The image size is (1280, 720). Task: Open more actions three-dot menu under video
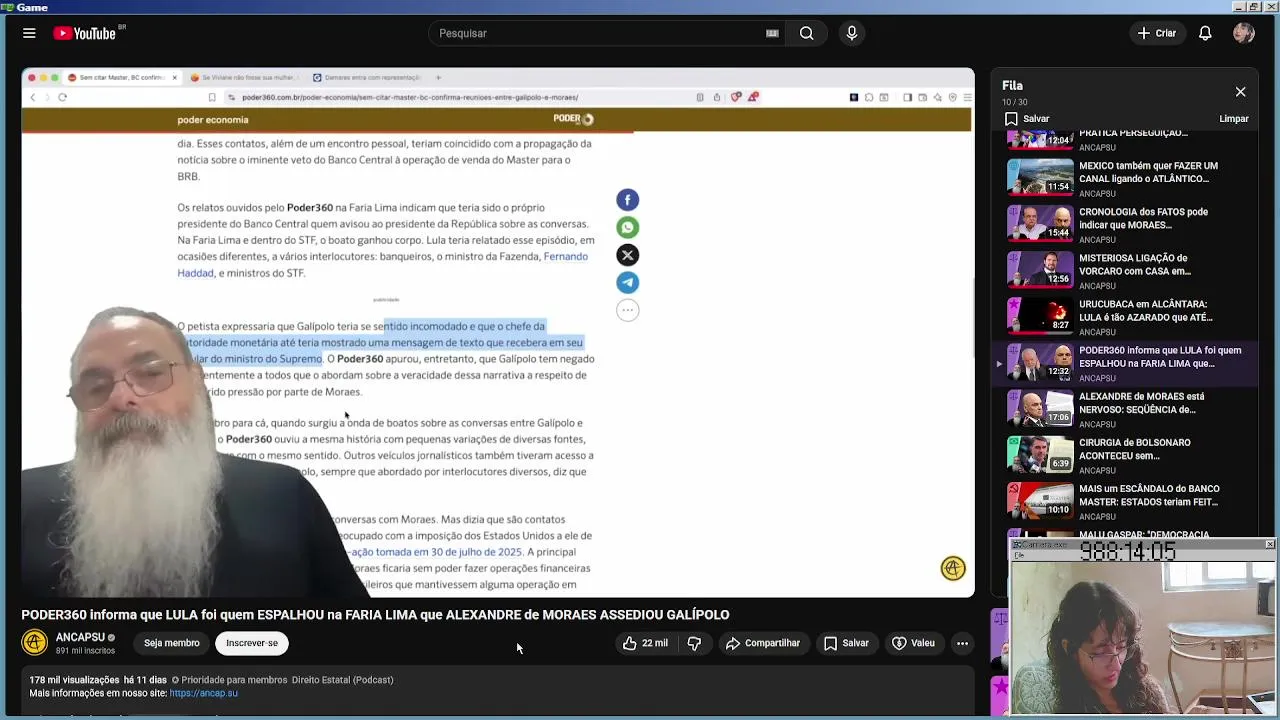click(962, 643)
